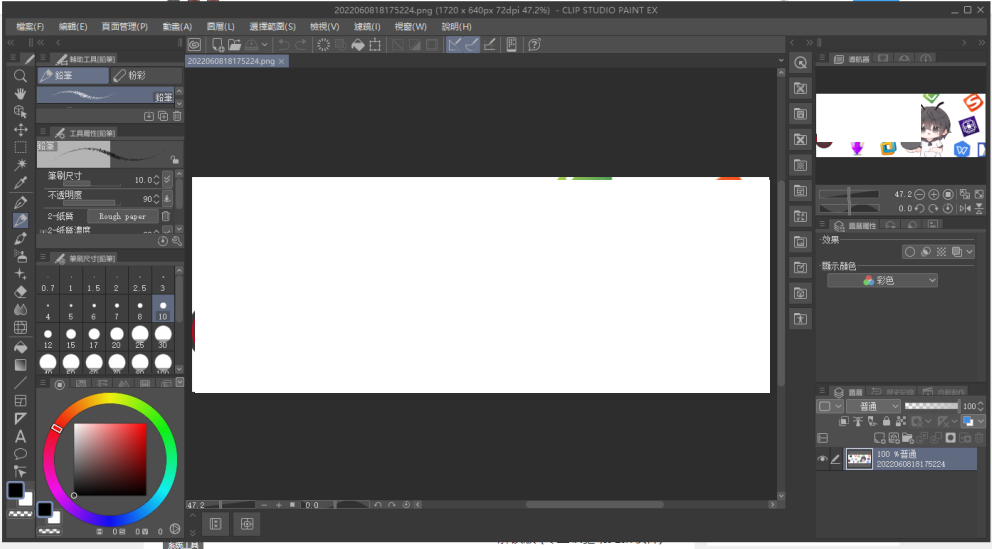Toggle visibility eye of layer 2022060818175224
The height and width of the screenshot is (549, 992).
click(x=822, y=459)
